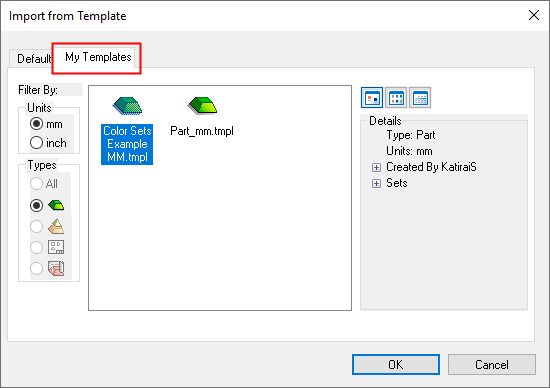Click the drawing sheet type icon
Screen dimensions: 550x388
(x=56, y=247)
